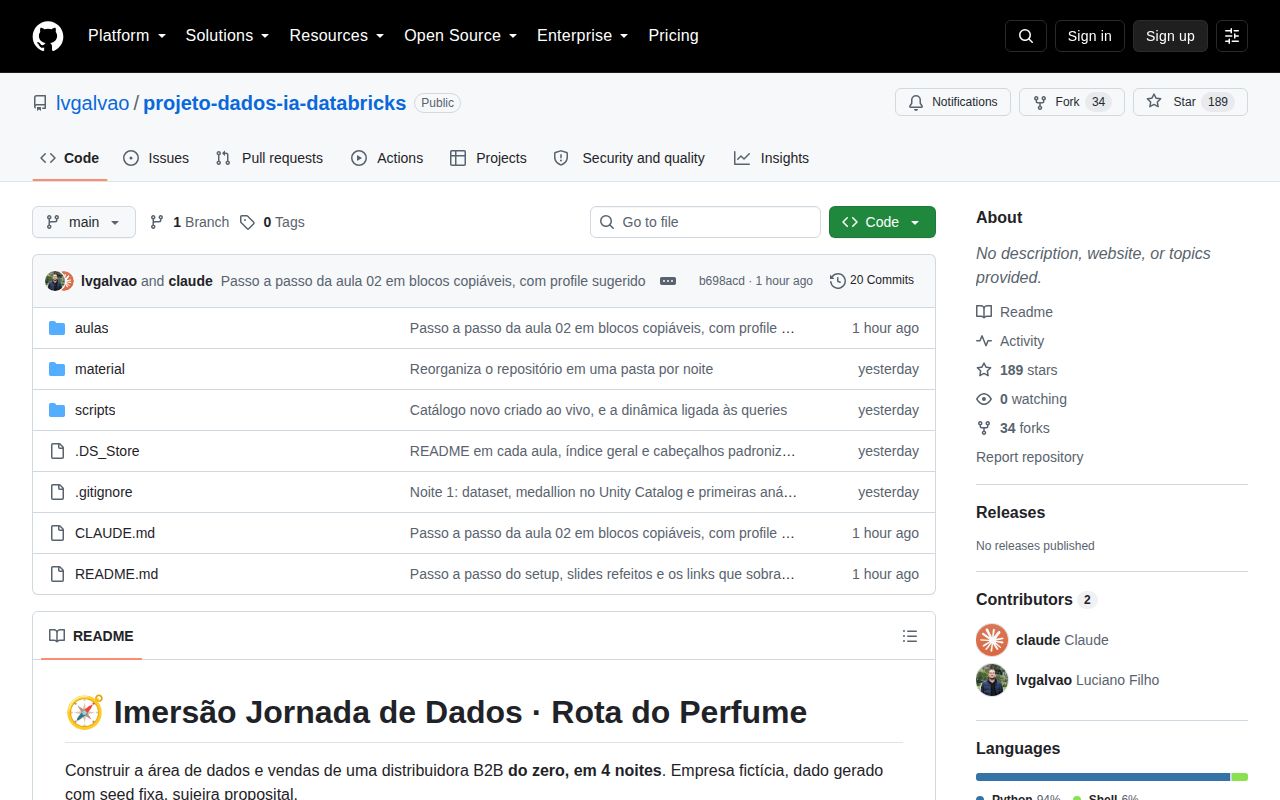Focus the Go to file search box
The image size is (1280, 800).
(x=705, y=222)
